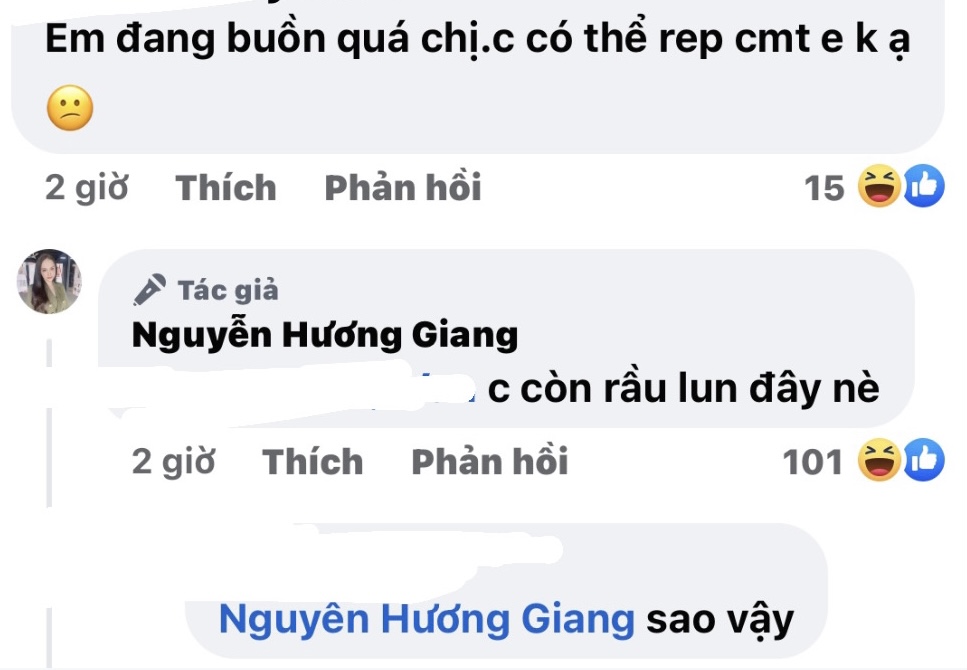
Task: Open the Nguyễn Hương Giang author name link
Action: point(325,336)
